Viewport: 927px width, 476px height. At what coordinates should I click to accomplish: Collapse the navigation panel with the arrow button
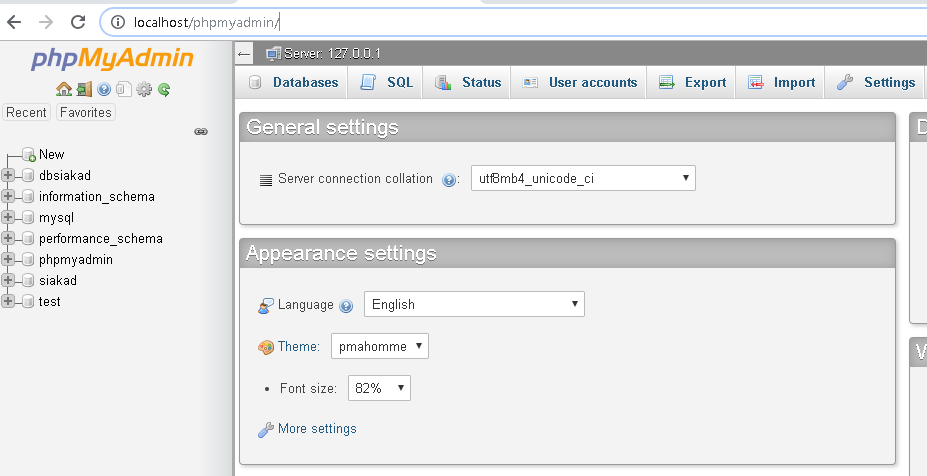(x=244, y=54)
